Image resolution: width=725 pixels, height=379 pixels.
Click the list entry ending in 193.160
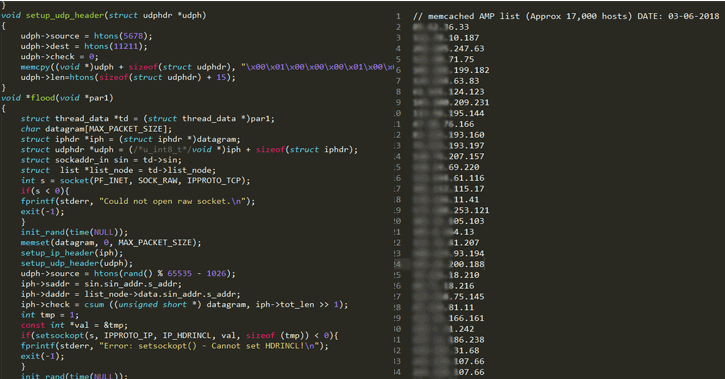coord(449,135)
